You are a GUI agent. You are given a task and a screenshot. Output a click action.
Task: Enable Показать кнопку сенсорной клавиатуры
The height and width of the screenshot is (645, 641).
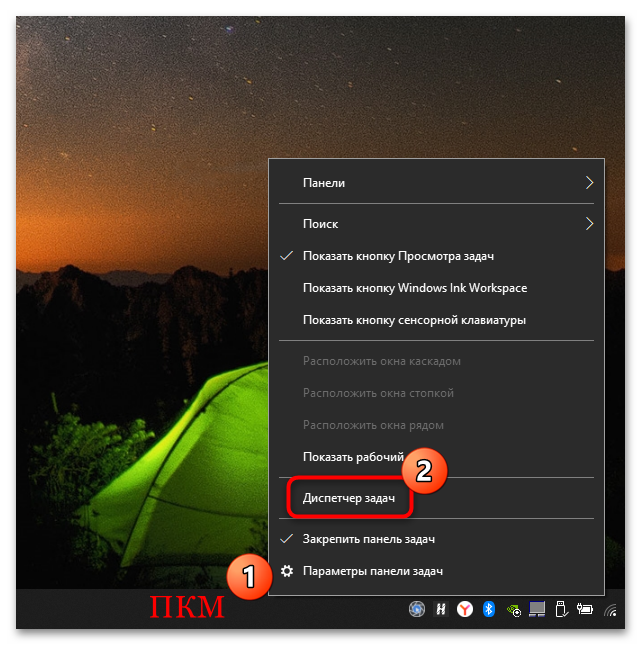tap(414, 320)
